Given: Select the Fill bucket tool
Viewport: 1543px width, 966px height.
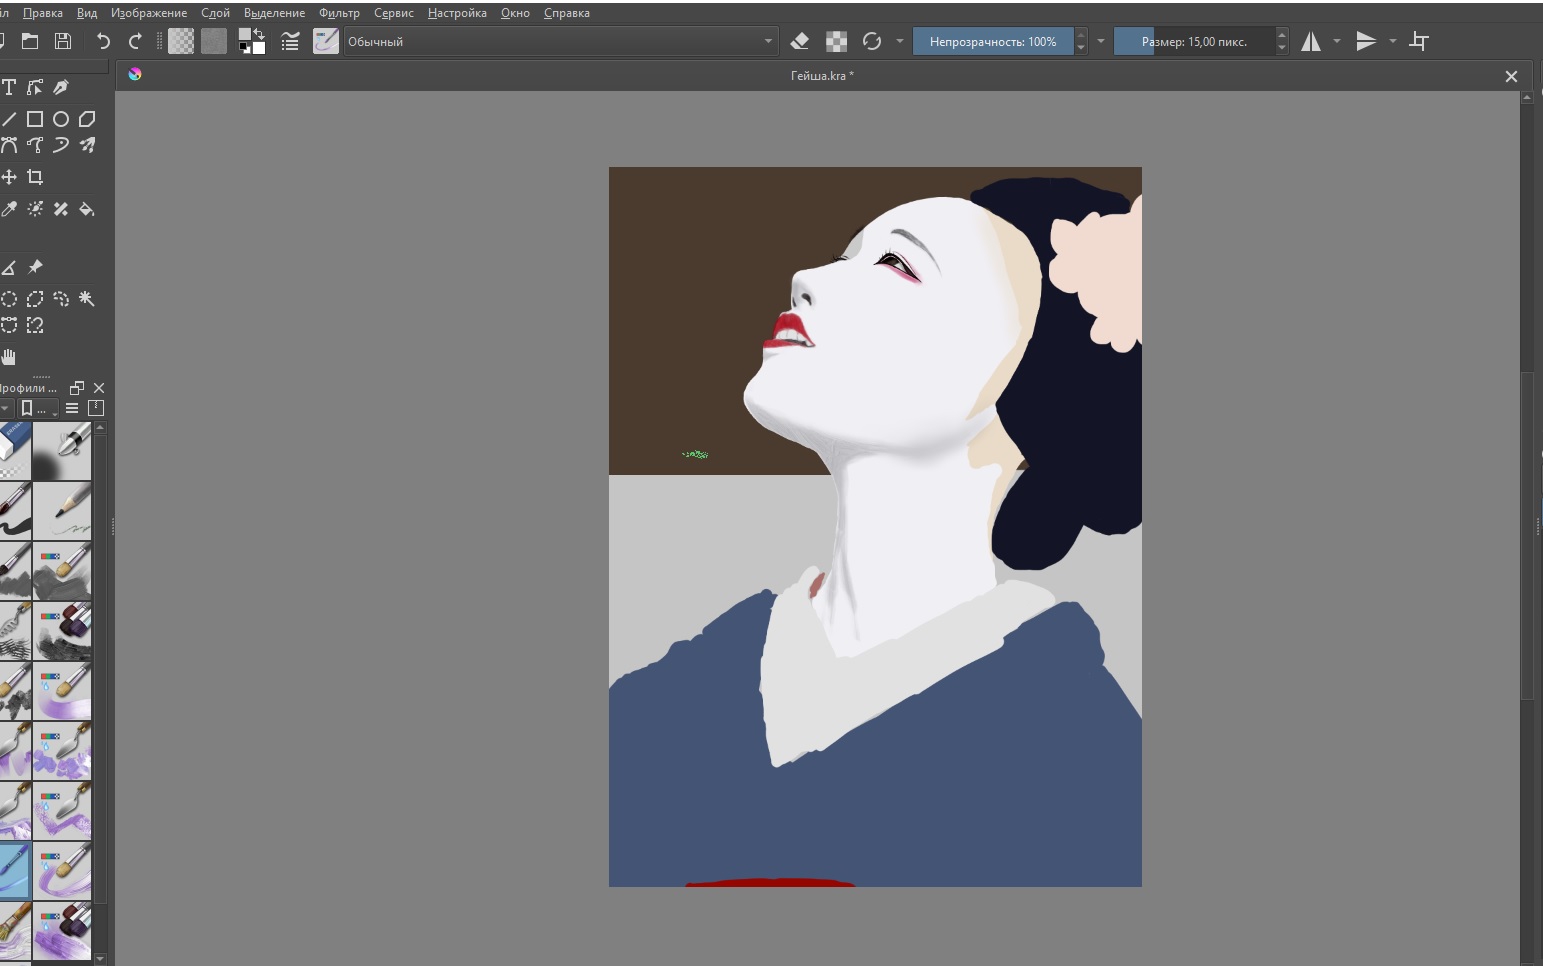Looking at the screenshot, I should pyautogui.click(x=87, y=209).
